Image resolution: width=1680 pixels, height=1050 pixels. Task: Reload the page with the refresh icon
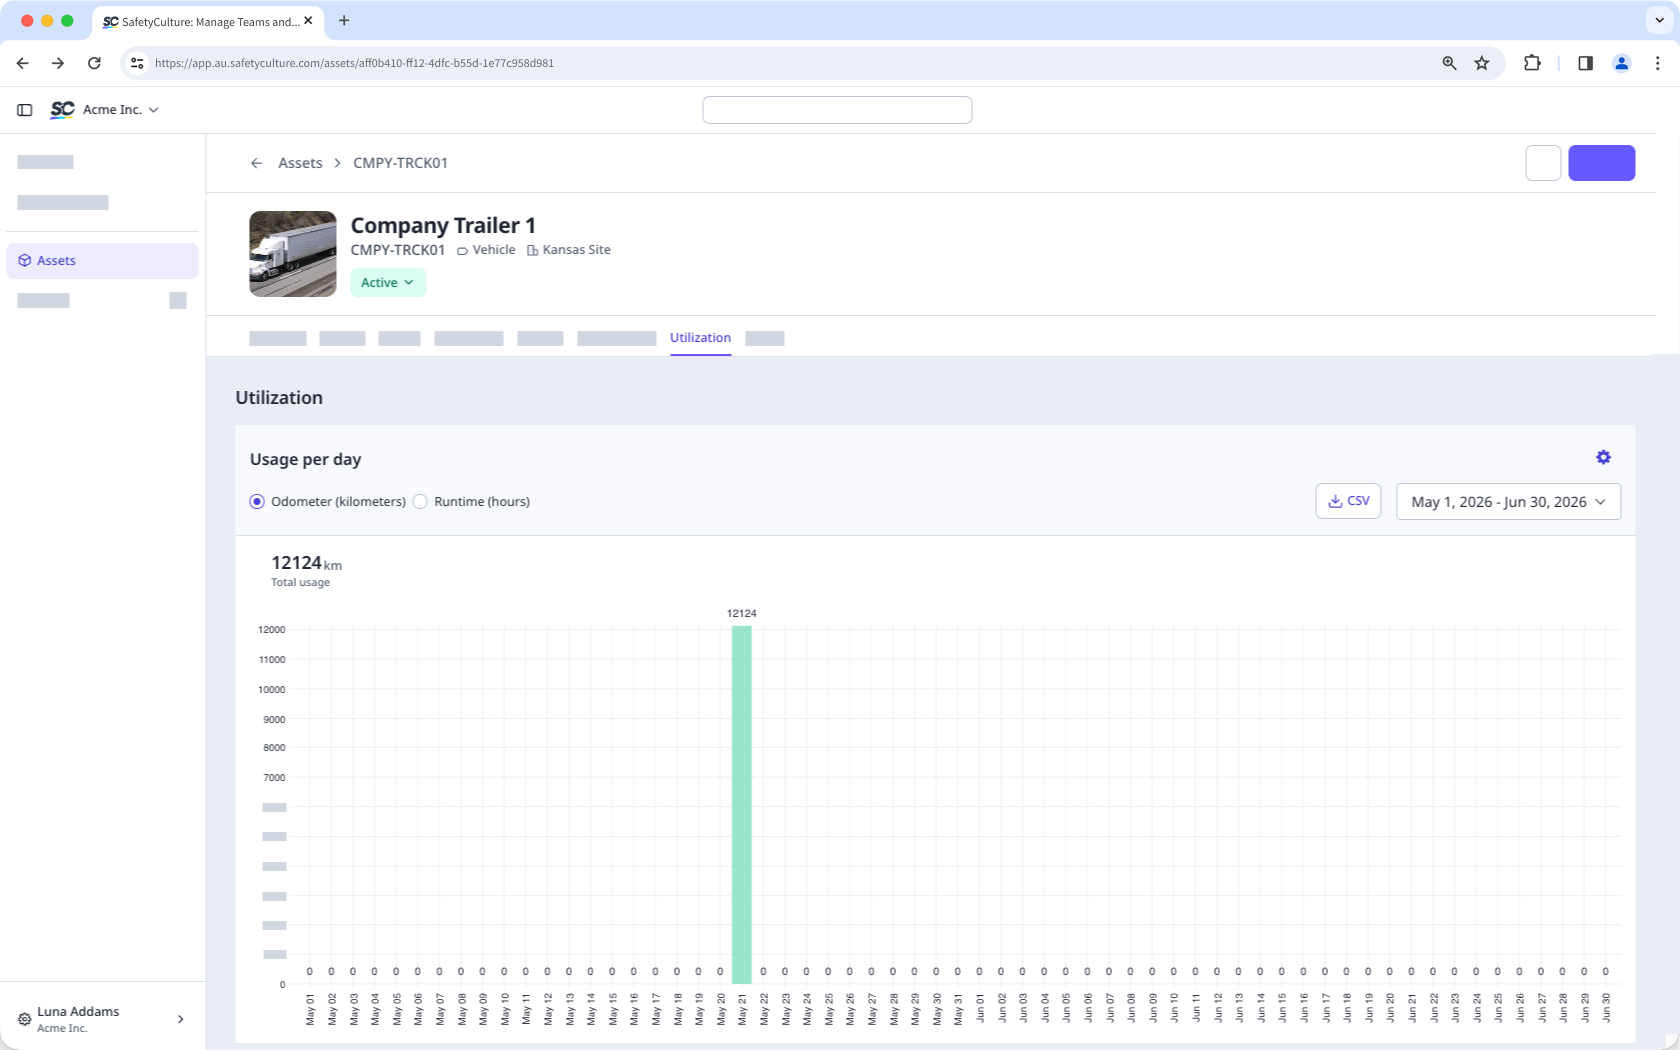(94, 63)
